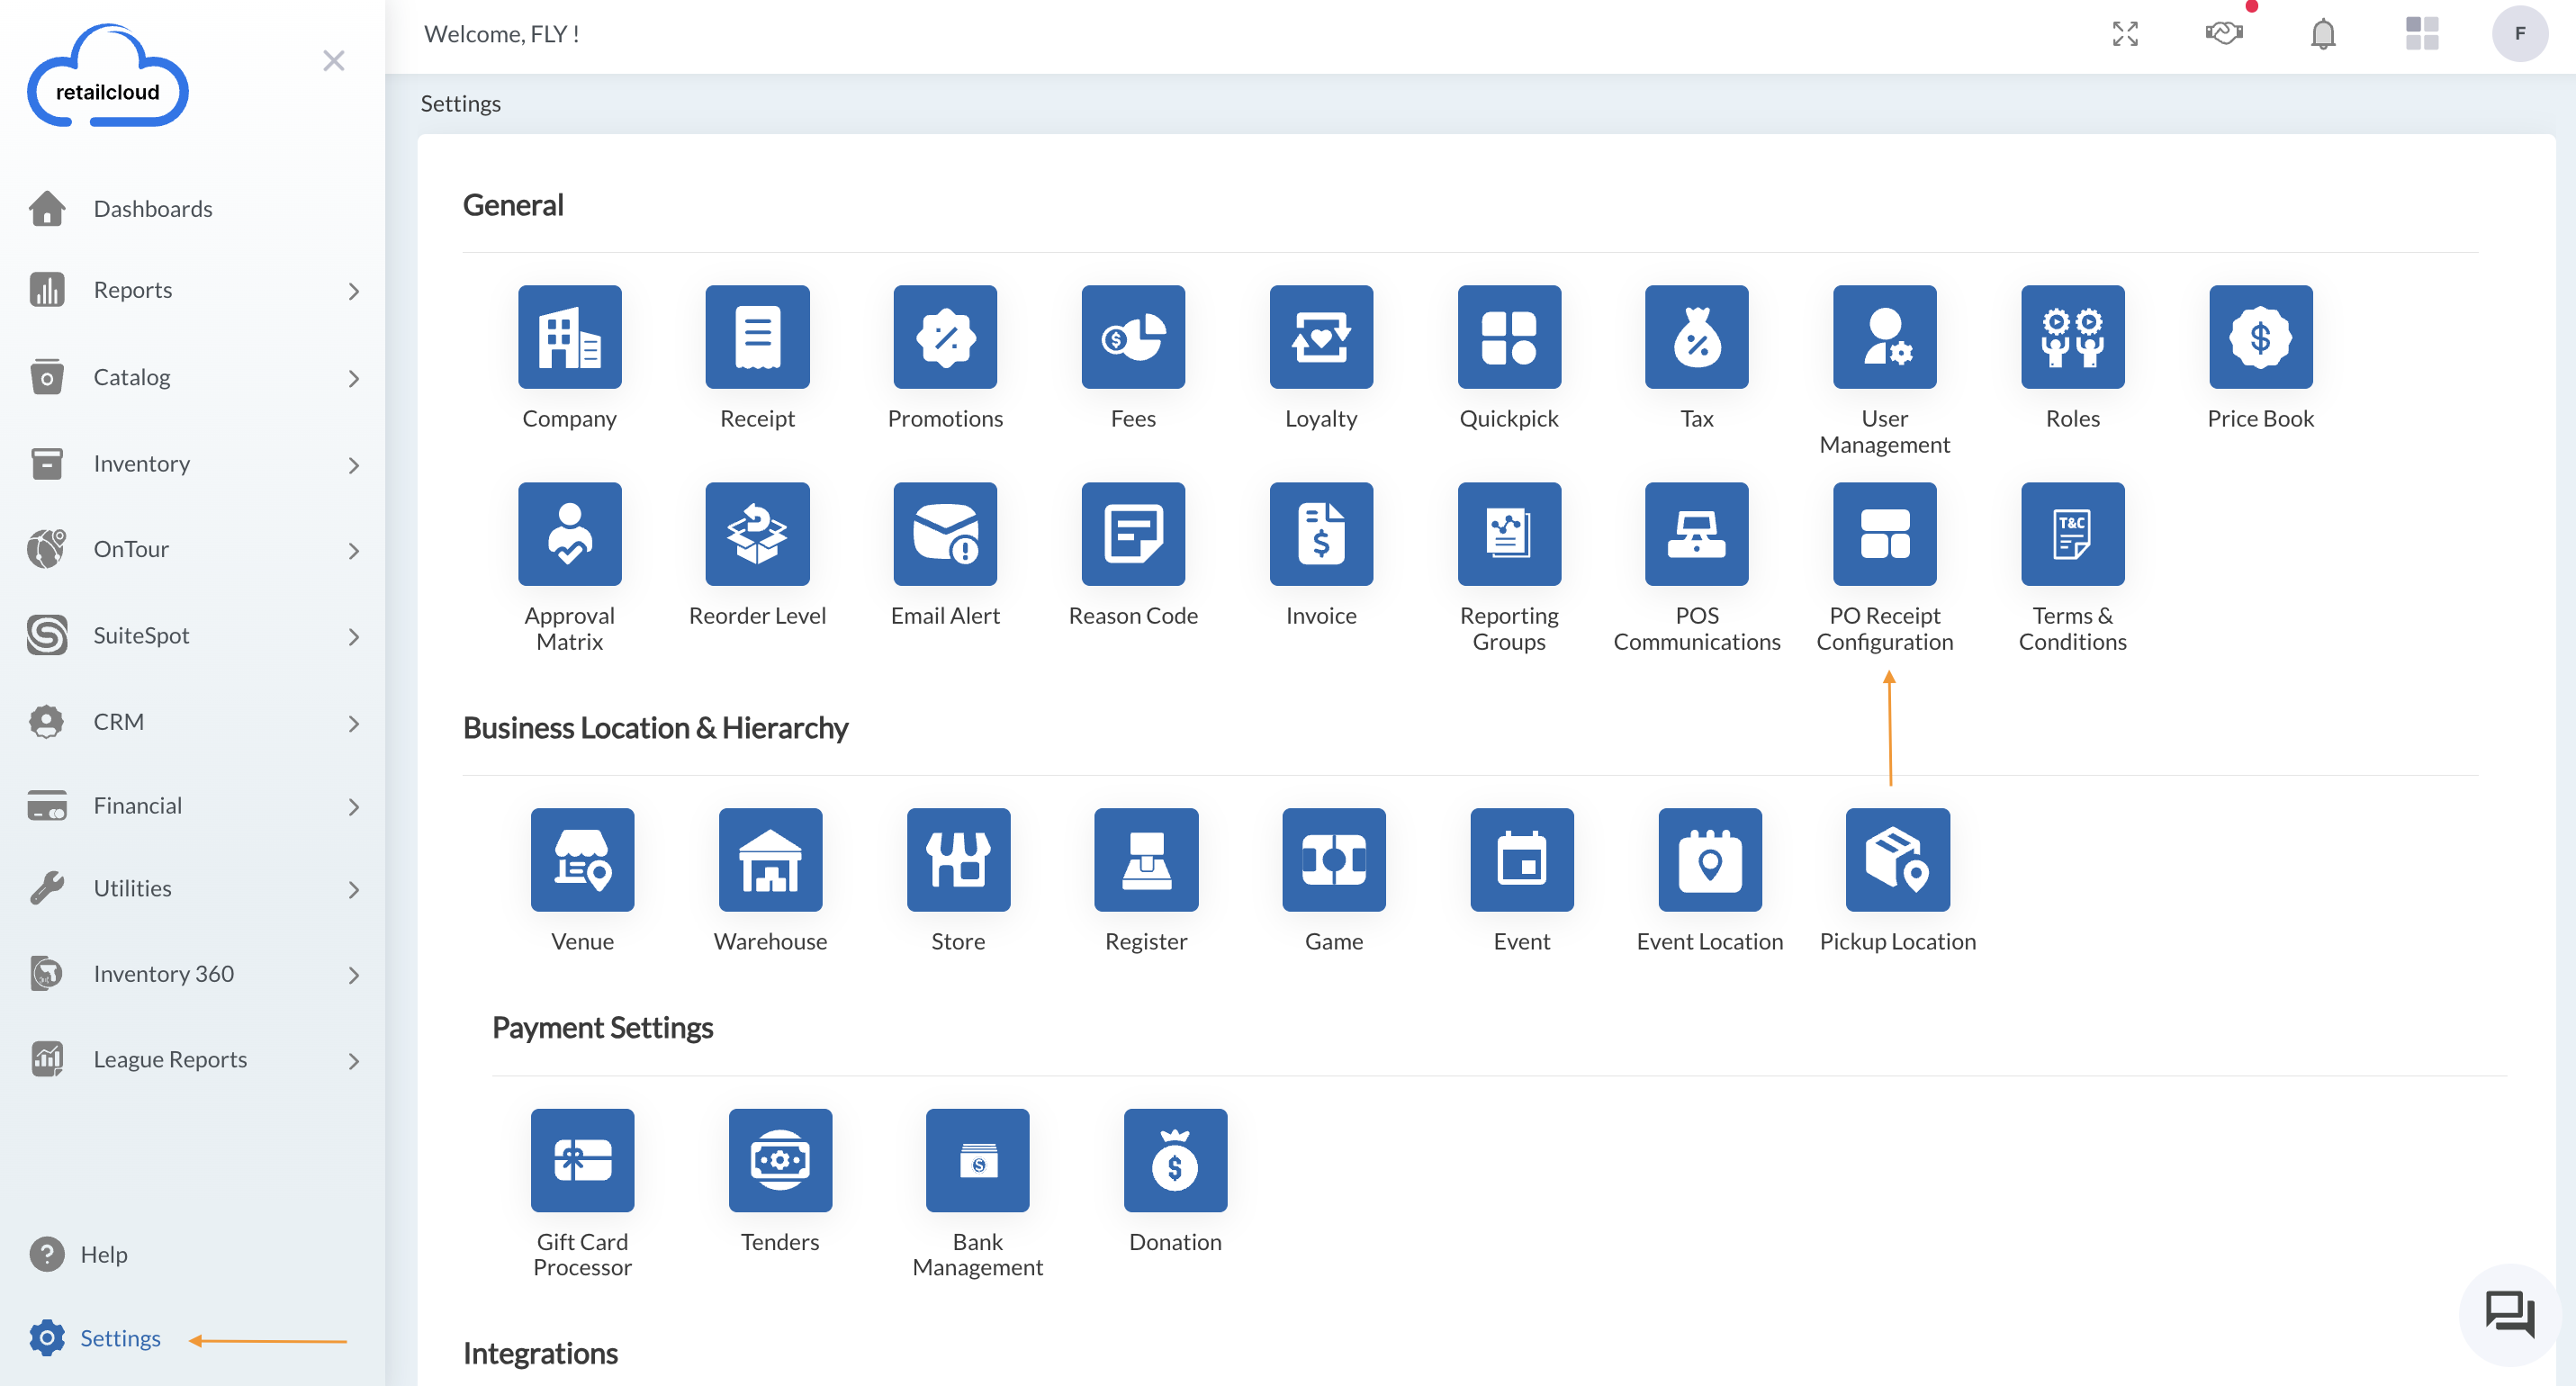2576x1386 pixels.
Task: Open Approval Matrix
Action: (569, 534)
